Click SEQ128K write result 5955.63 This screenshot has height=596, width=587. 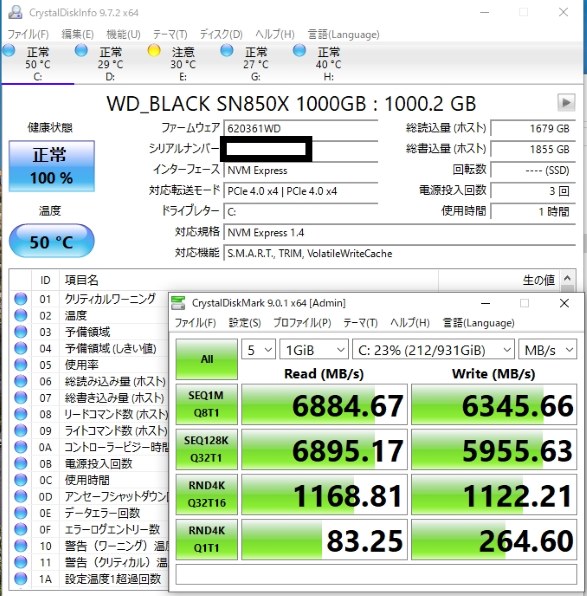tap(494, 449)
